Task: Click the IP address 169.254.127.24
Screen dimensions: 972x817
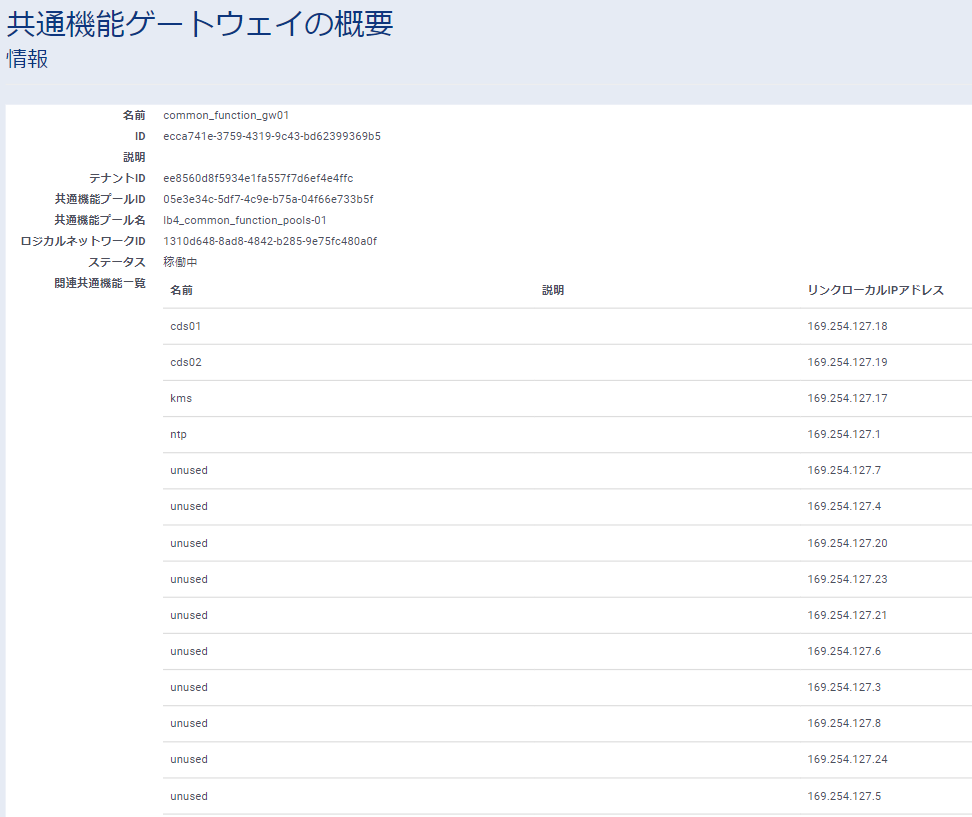Action: coord(847,759)
